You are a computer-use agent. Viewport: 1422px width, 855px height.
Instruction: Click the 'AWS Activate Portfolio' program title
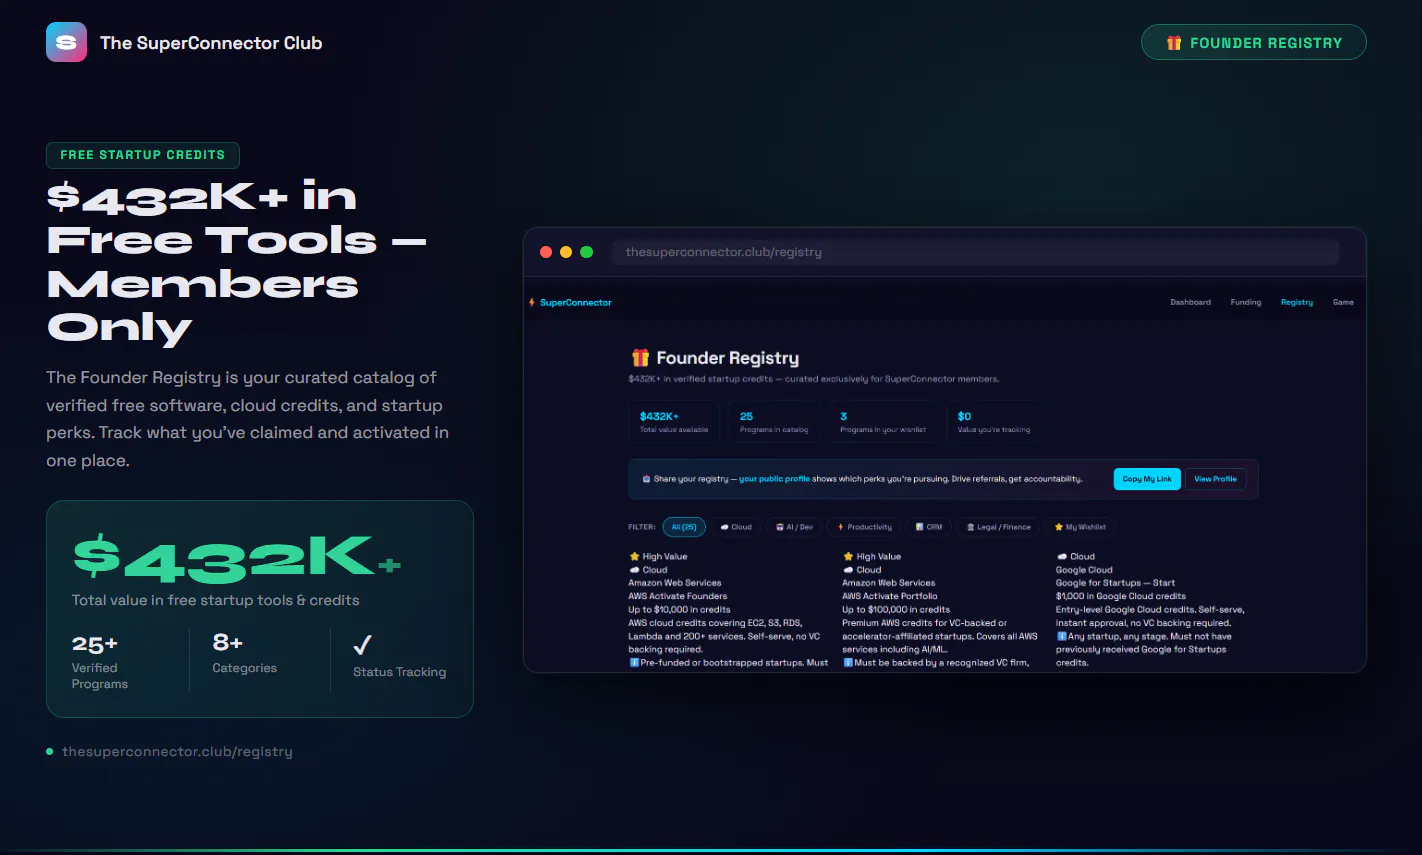click(x=890, y=596)
